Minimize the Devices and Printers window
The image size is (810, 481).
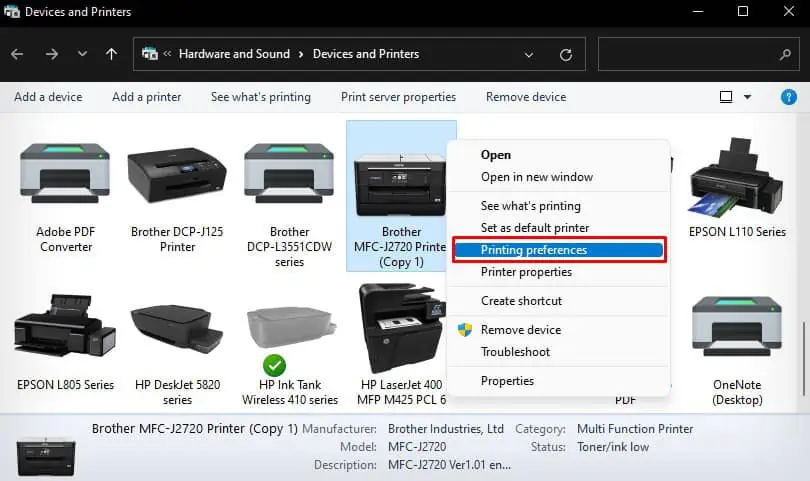pyautogui.click(x=698, y=11)
